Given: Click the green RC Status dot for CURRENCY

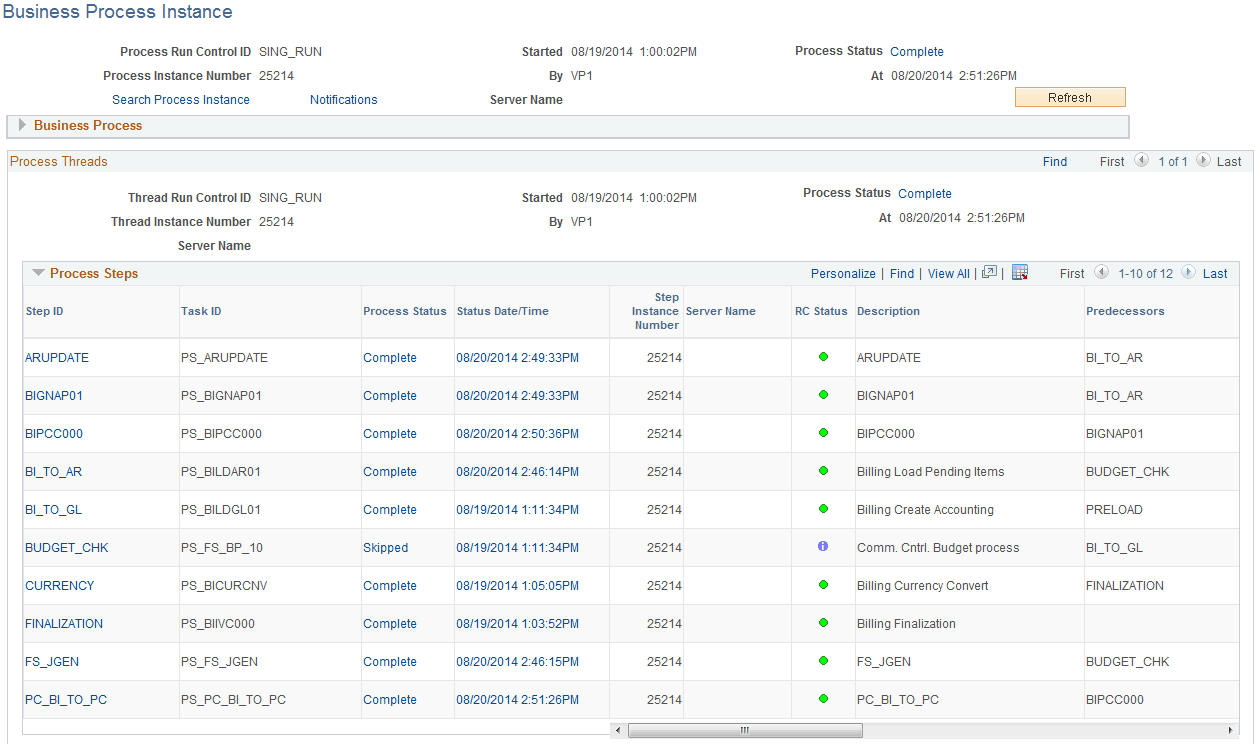Looking at the screenshot, I should coord(821,585).
